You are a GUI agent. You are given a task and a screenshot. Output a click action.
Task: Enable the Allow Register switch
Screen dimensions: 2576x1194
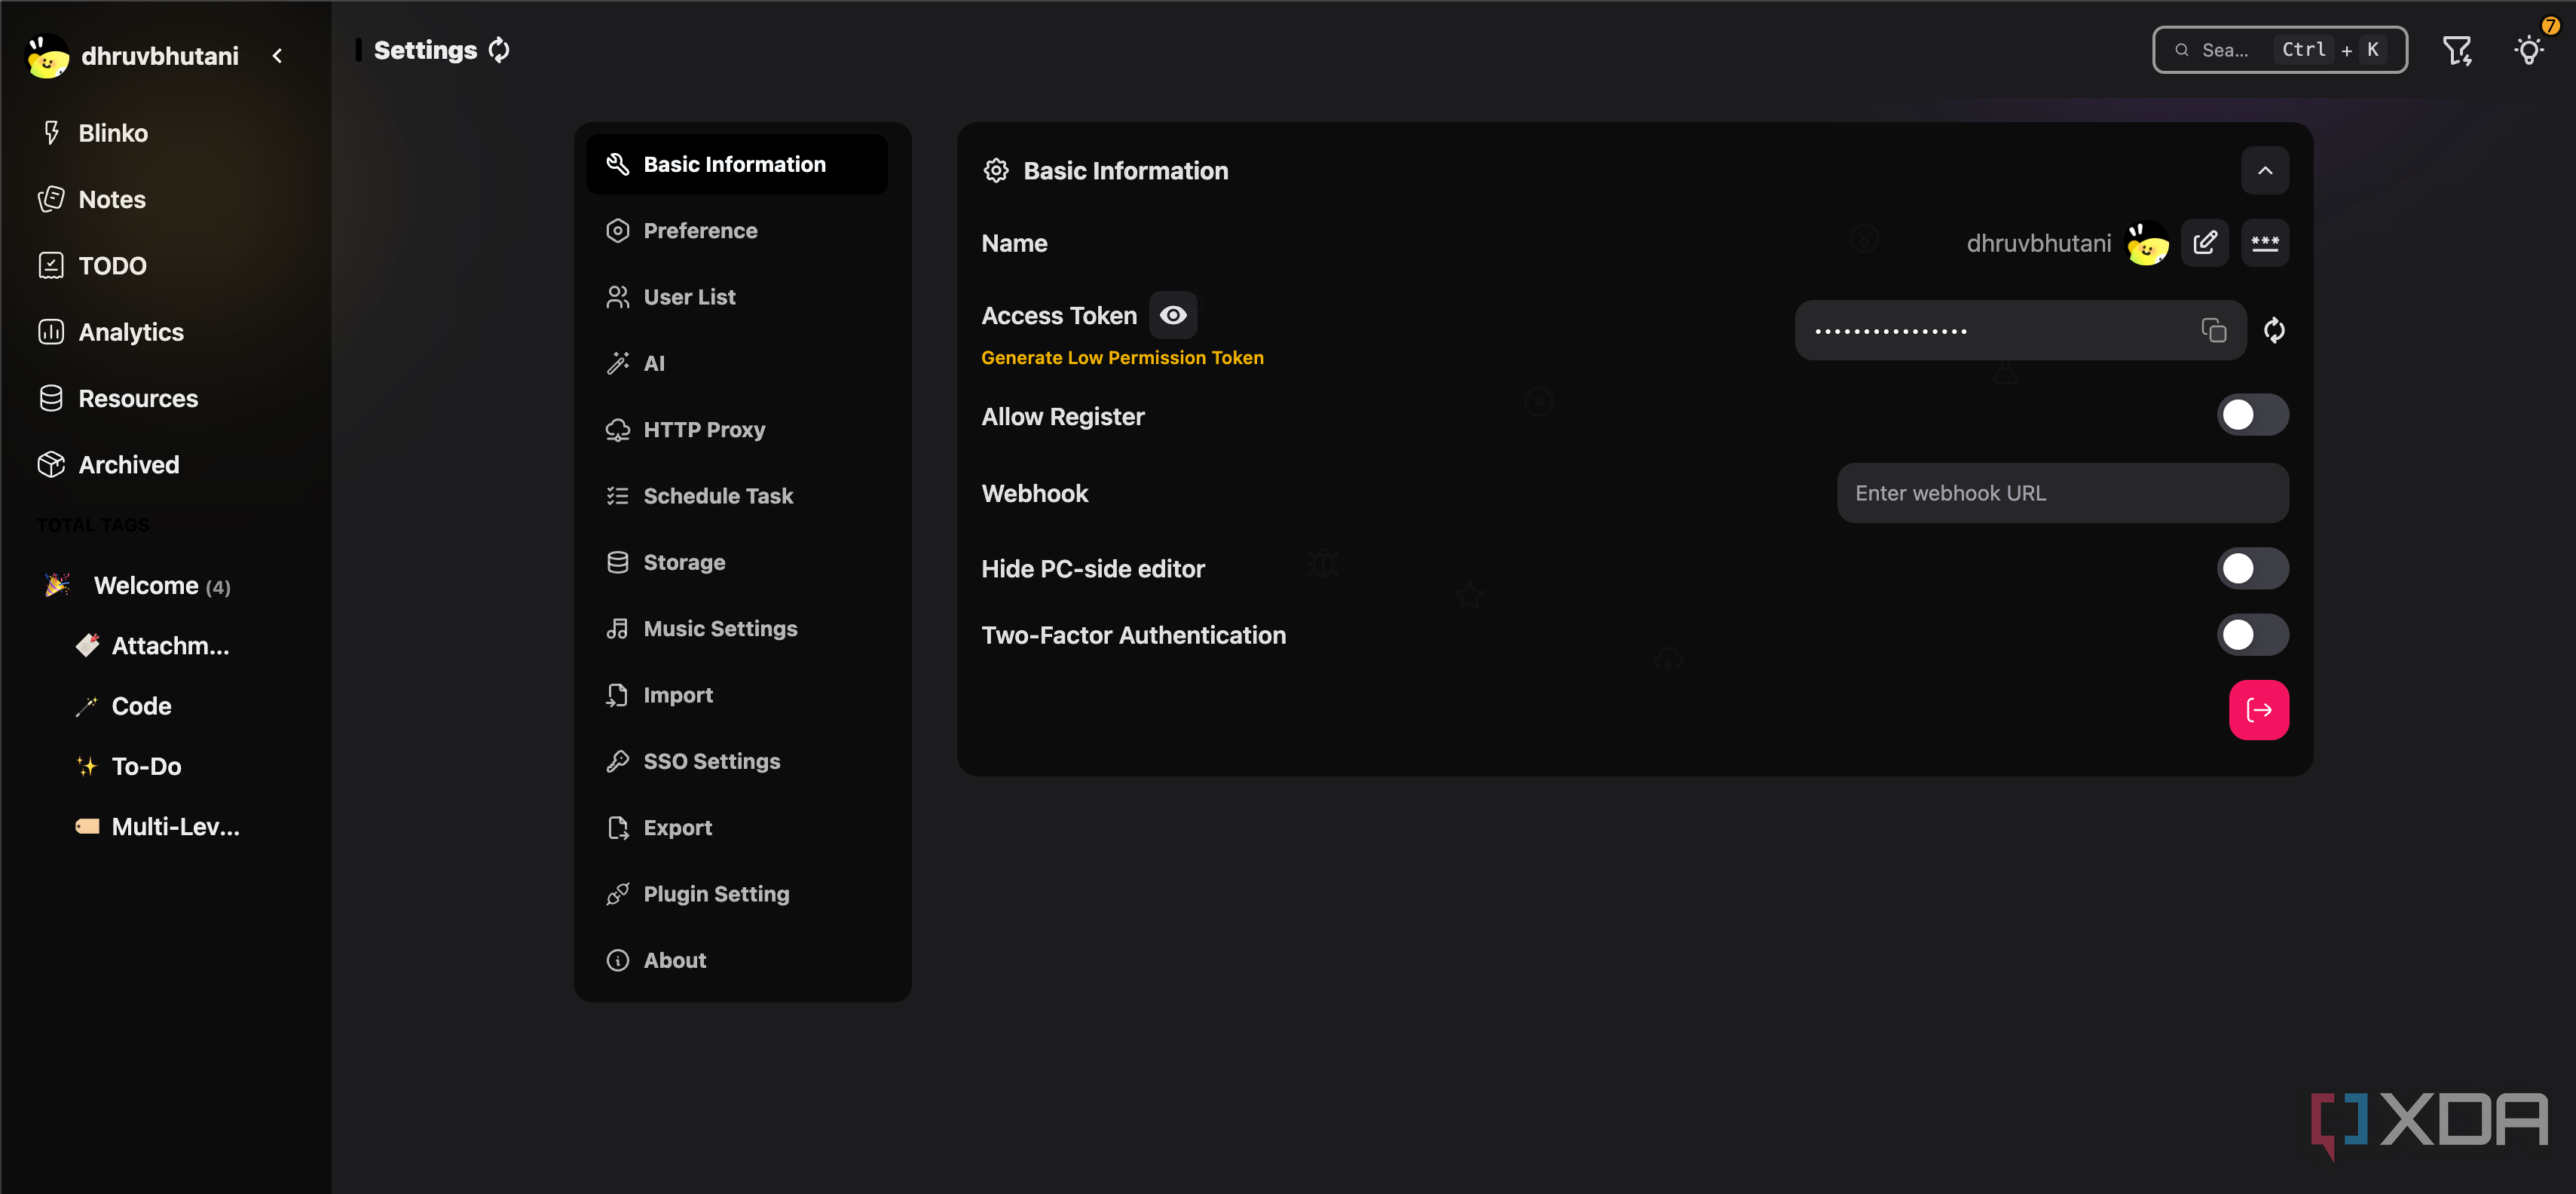click(2252, 415)
